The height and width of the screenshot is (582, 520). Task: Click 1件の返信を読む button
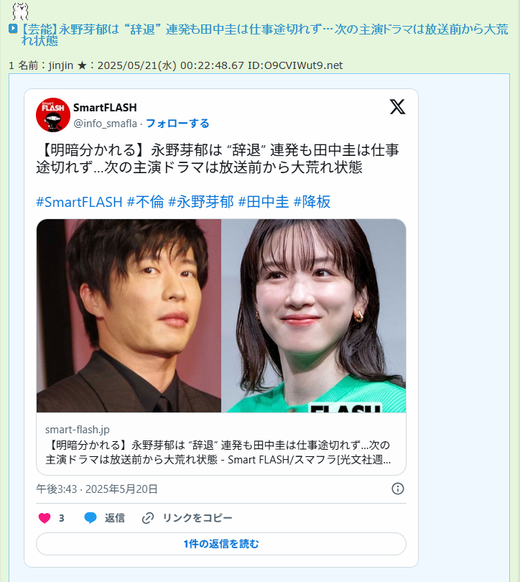[x=221, y=544]
